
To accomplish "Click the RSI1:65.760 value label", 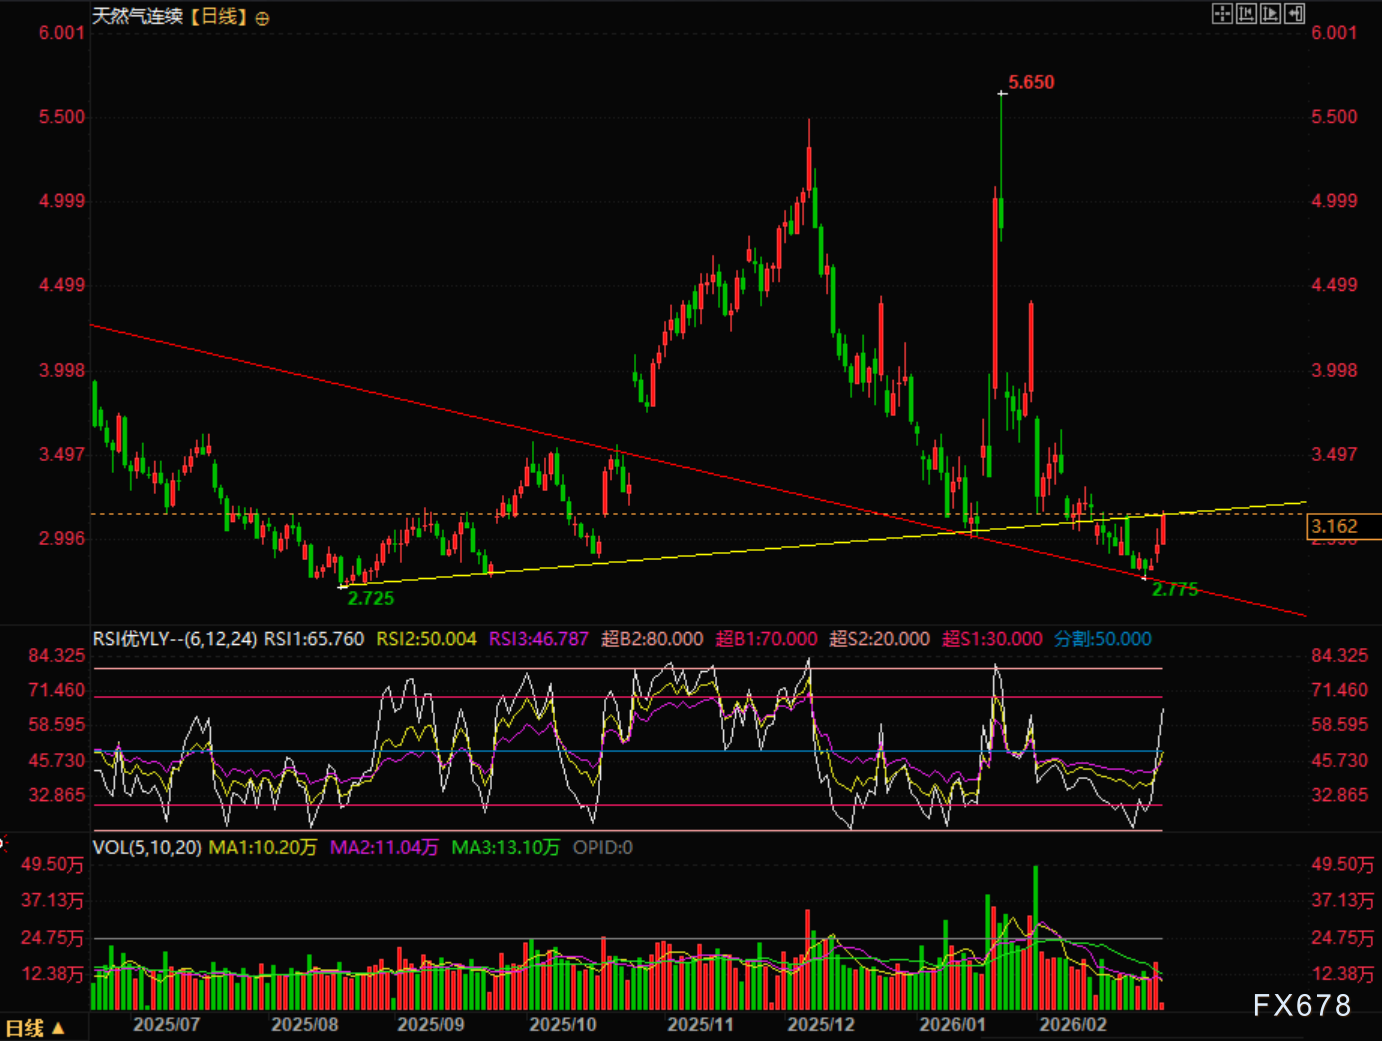I will pyautogui.click(x=314, y=639).
